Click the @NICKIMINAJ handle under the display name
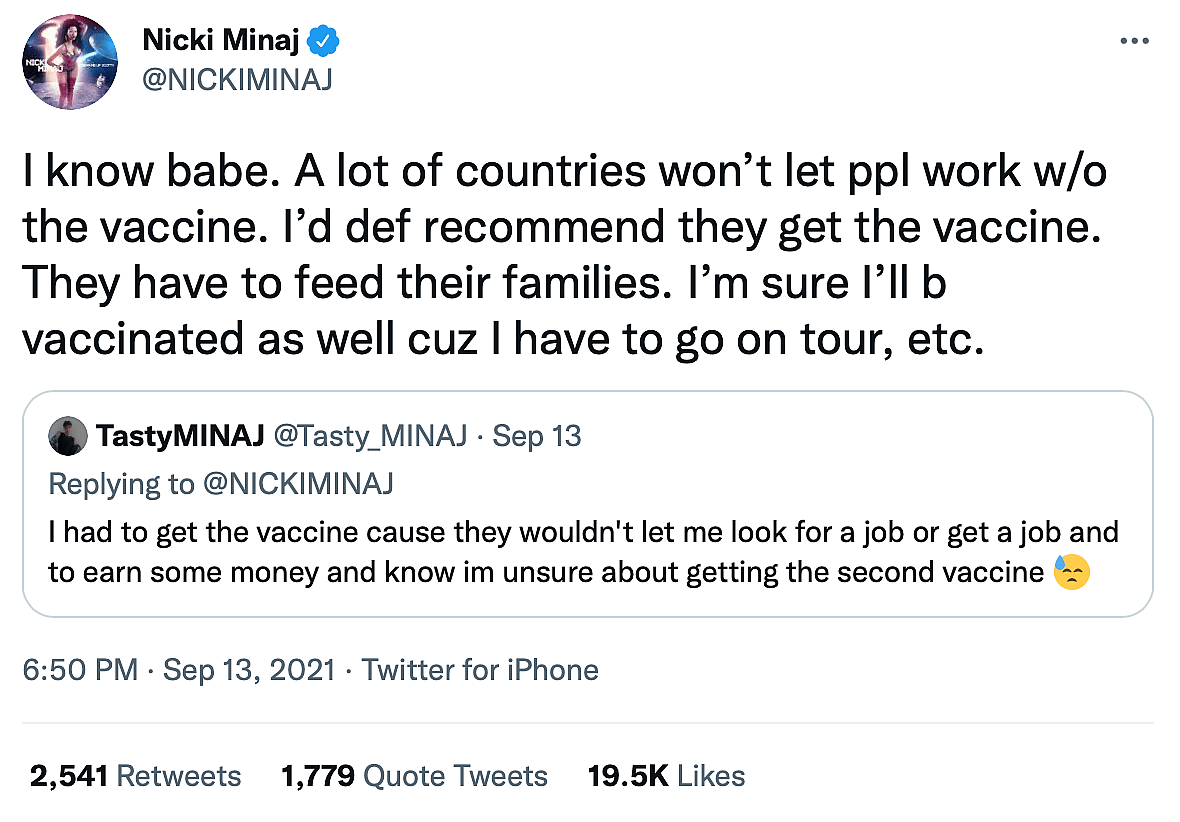The height and width of the screenshot is (822, 1180). point(237,78)
